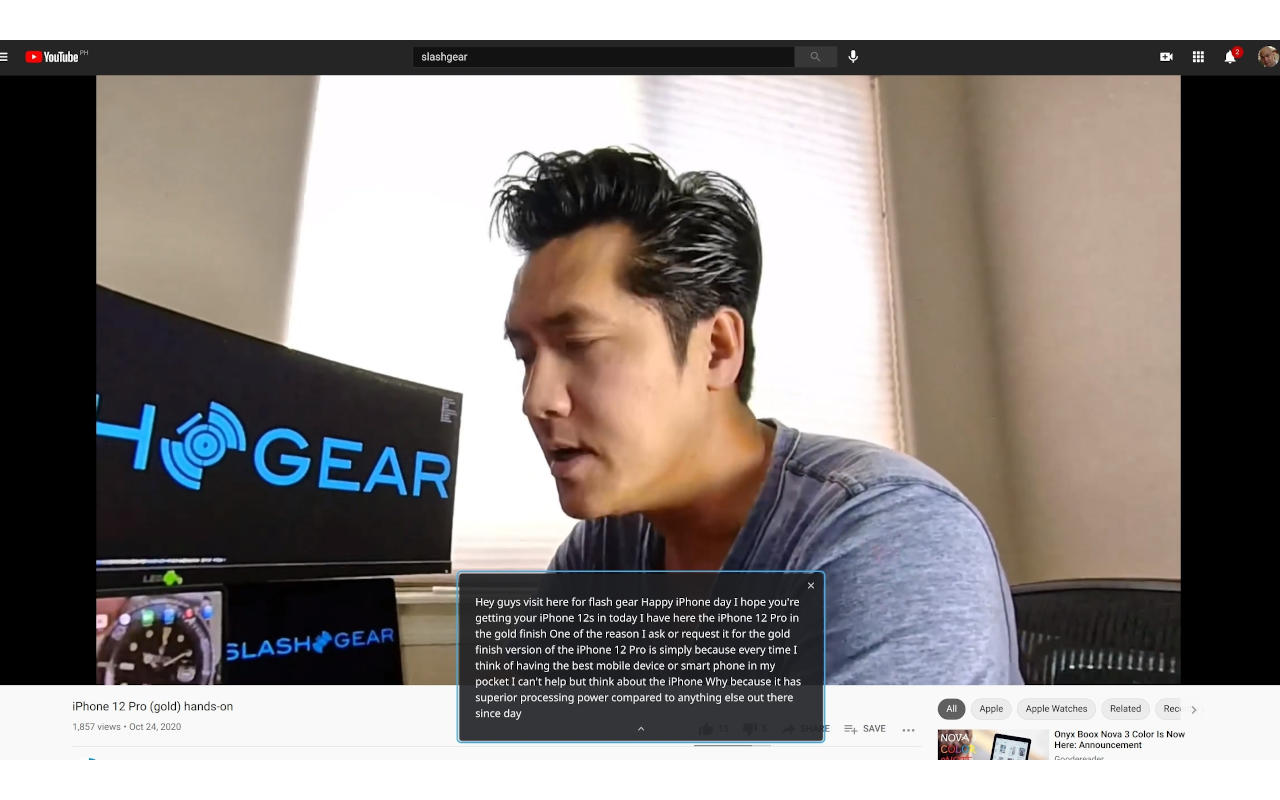Open the YouTube hamburger guide menu
The height and width of the screenshot is (800, 1280).
tap(4, 57)
